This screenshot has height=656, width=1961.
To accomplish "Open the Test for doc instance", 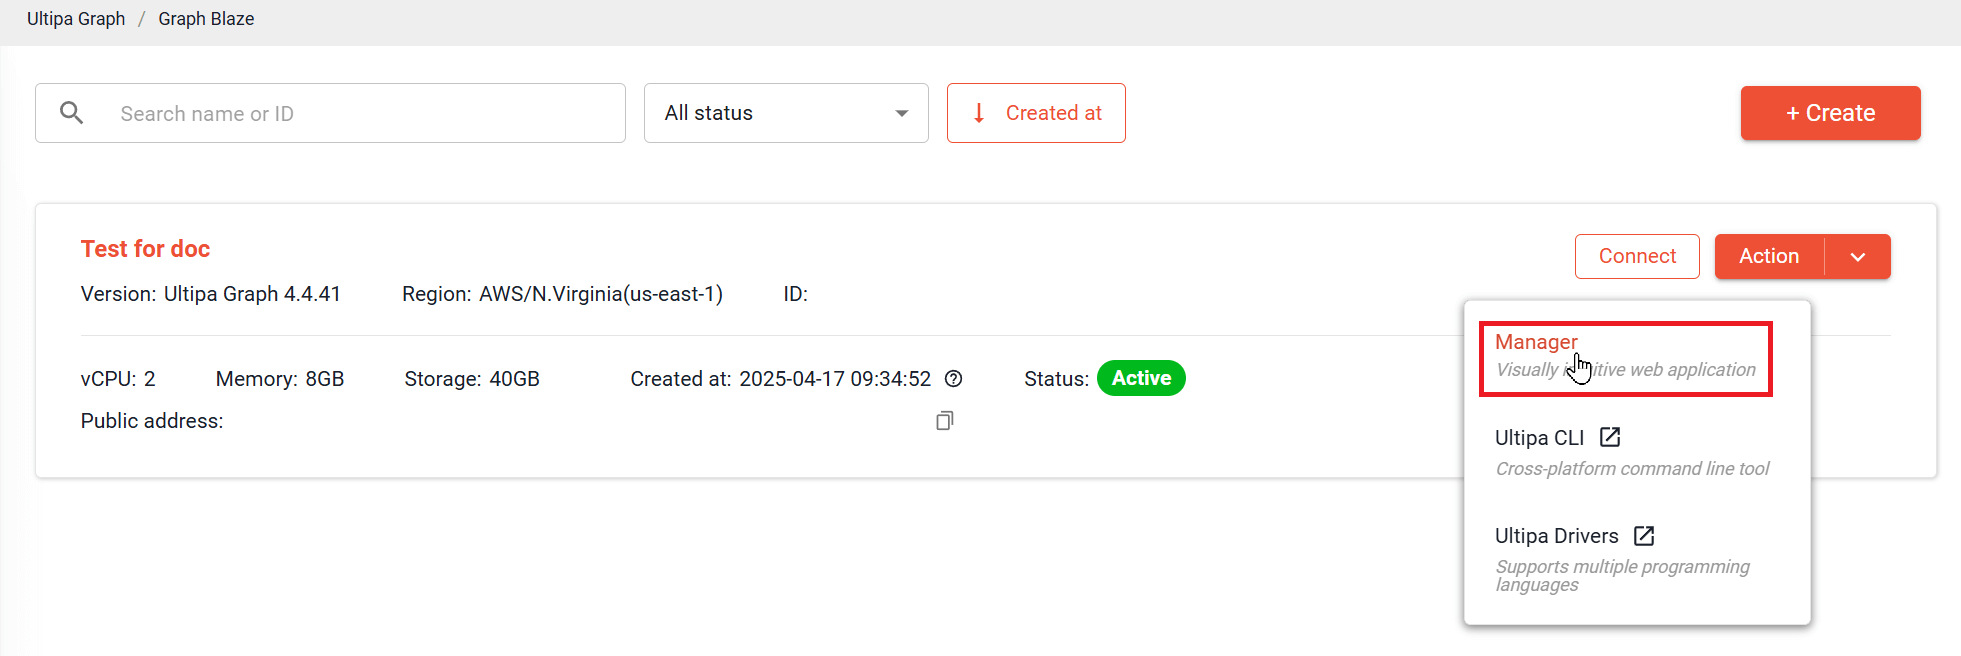I will pos(145,249).
